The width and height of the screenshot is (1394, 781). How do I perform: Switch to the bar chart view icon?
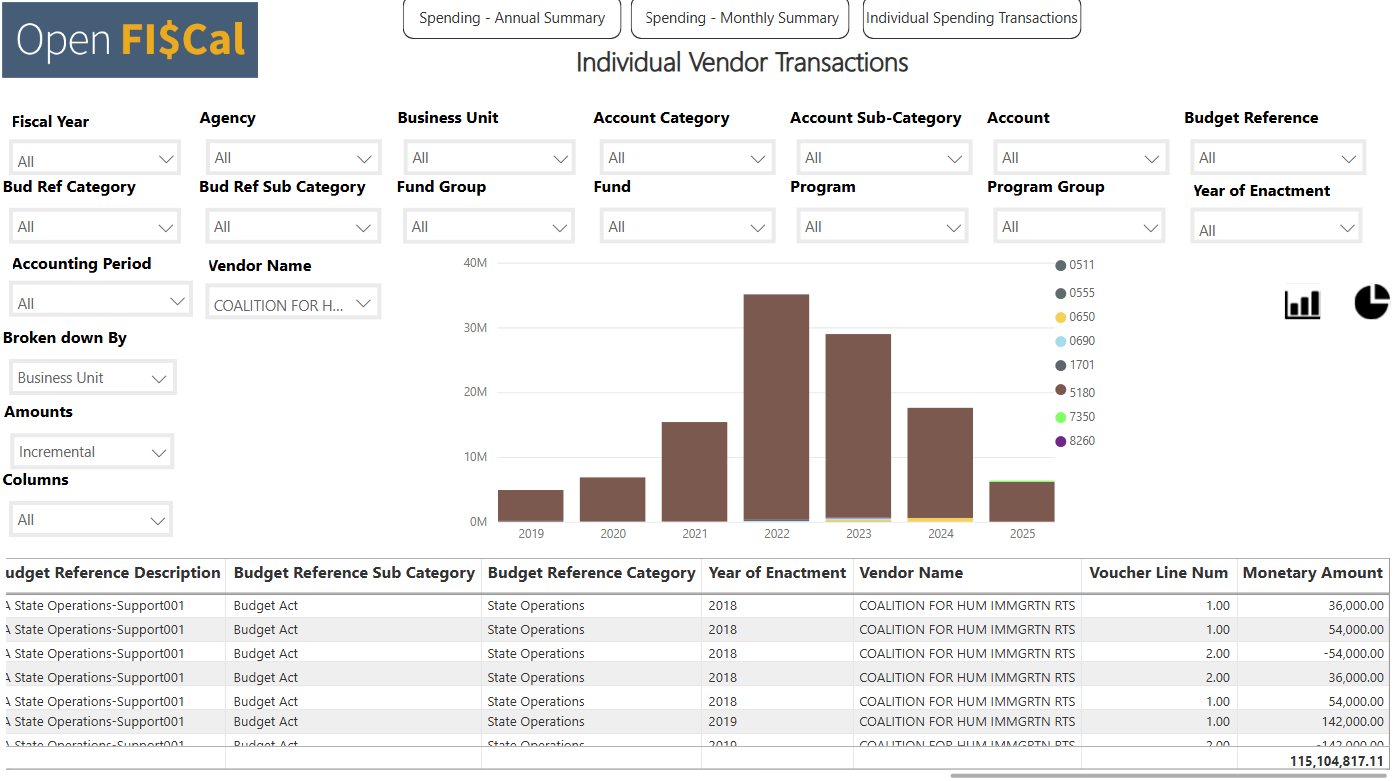[x=1302, y=304]
